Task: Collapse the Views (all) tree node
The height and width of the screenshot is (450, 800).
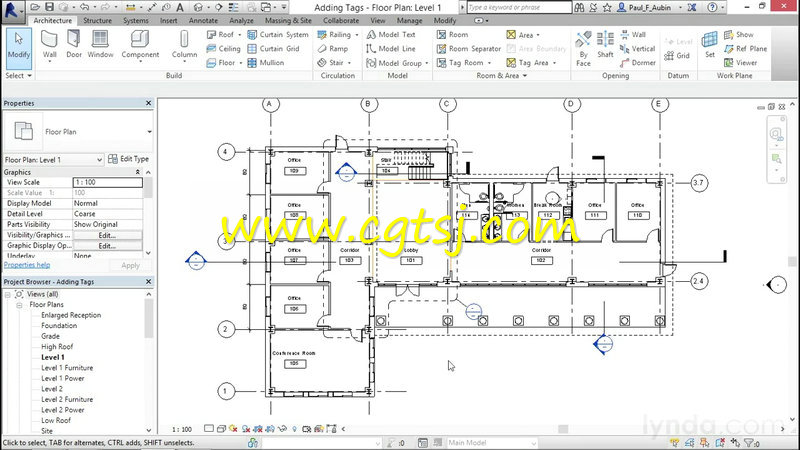Action: 8,294
